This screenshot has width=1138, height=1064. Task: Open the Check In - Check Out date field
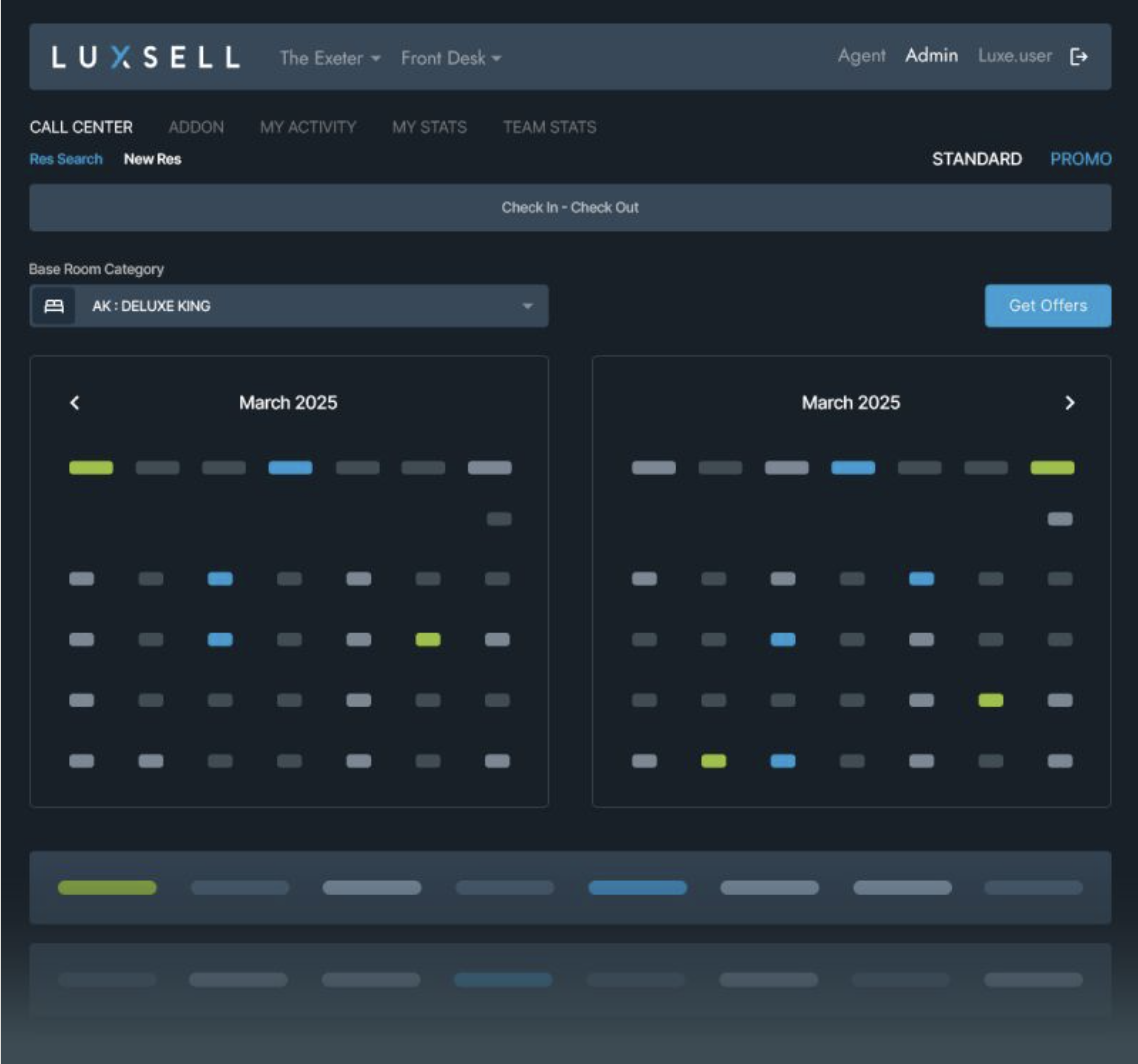point(570,208)
